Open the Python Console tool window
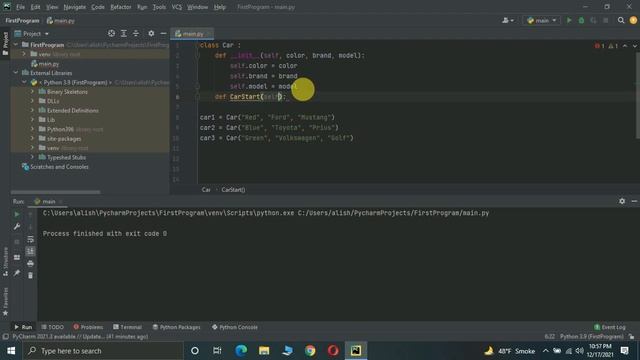640x360 pixels. click(x=235, y=327)
